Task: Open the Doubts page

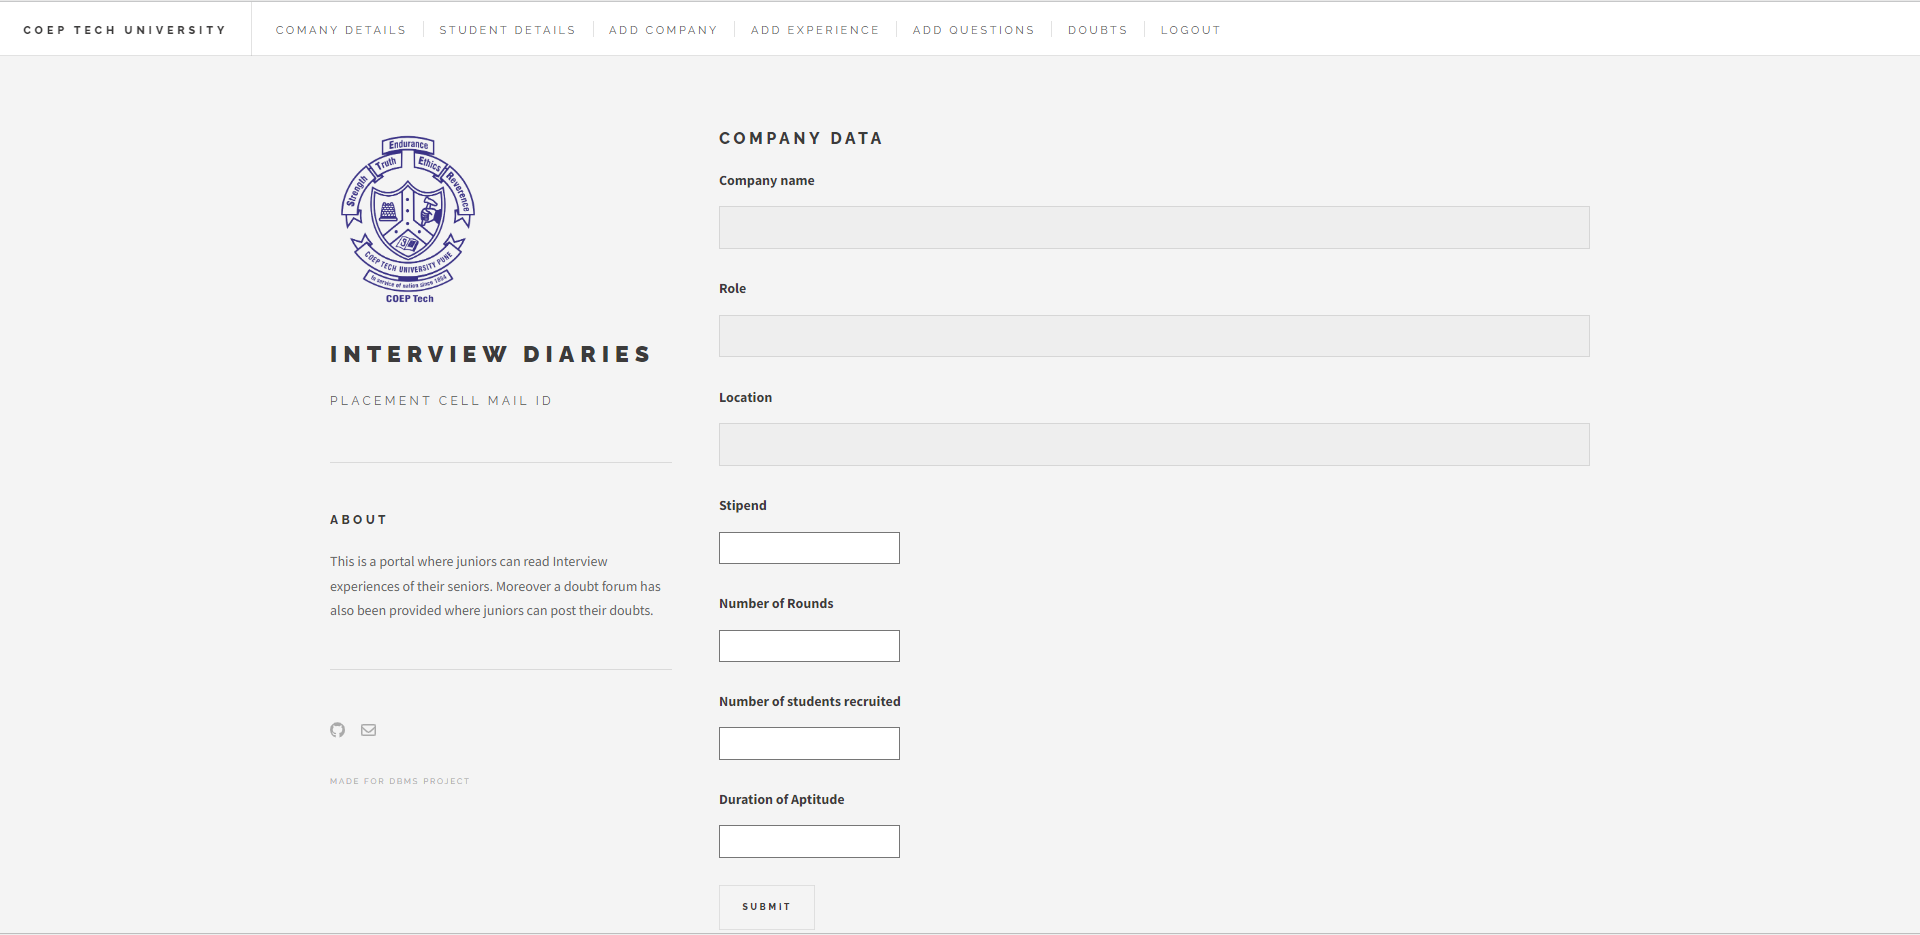Action: point(1097,30)
